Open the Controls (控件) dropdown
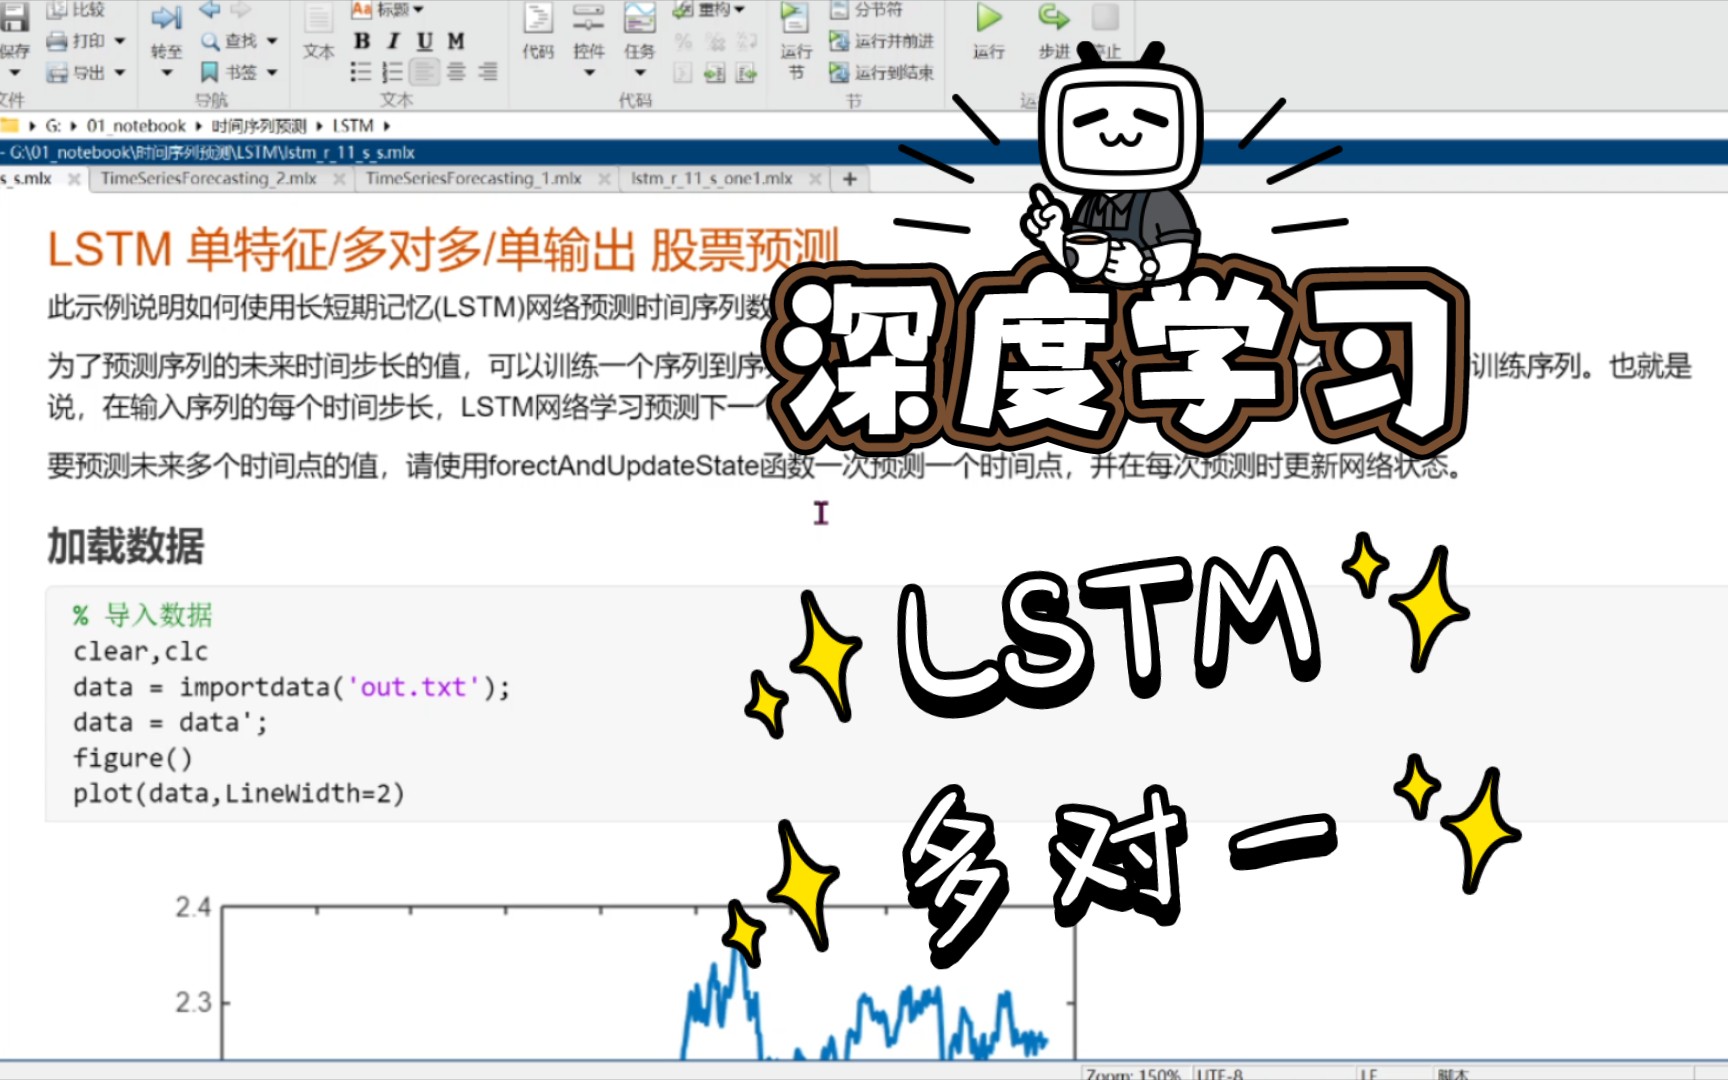 click(590, 55)
